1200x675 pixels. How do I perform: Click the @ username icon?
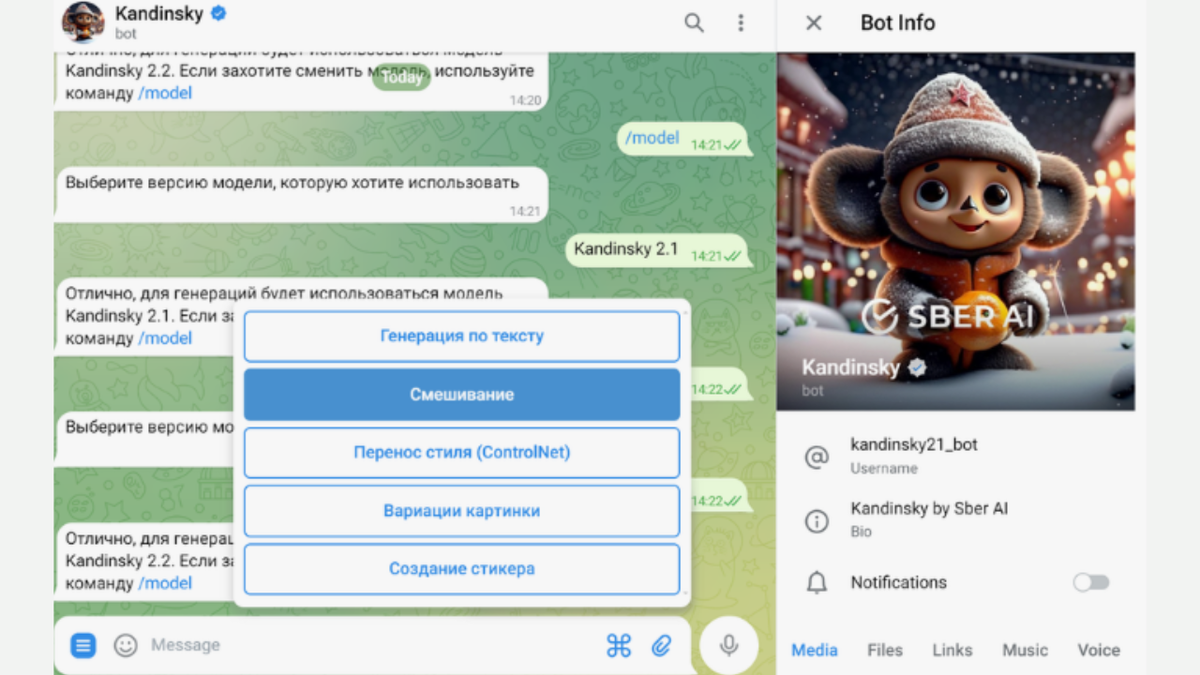pyautogui.click(x=817, y=457)
